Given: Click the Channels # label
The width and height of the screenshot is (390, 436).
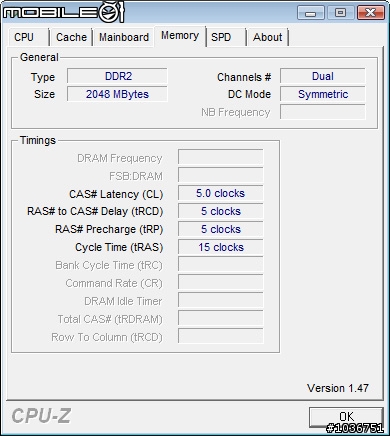Looking at the screenshot, I should pyautogui.click(x=244, y=77).
